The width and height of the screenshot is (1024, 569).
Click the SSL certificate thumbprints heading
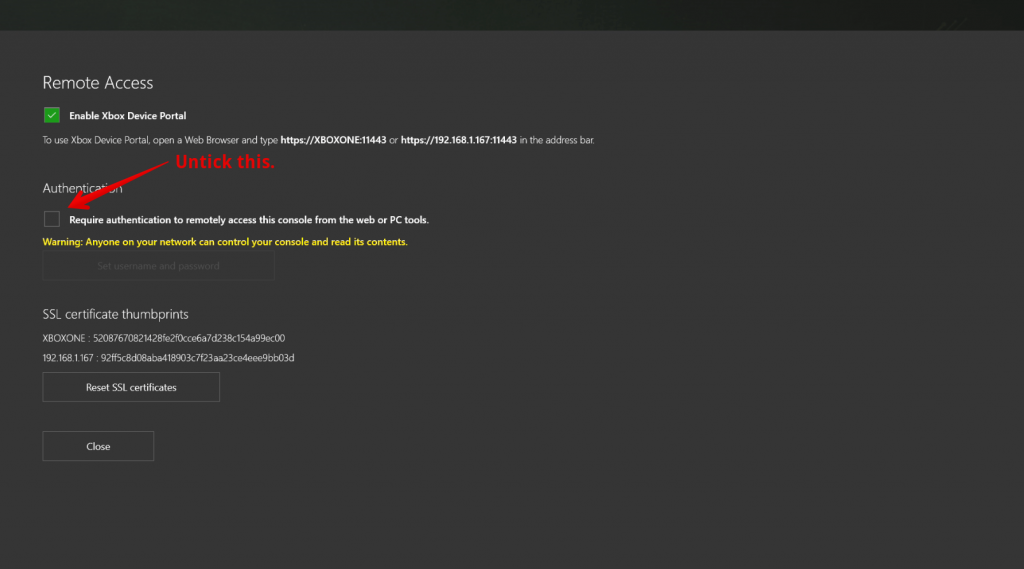116,314
